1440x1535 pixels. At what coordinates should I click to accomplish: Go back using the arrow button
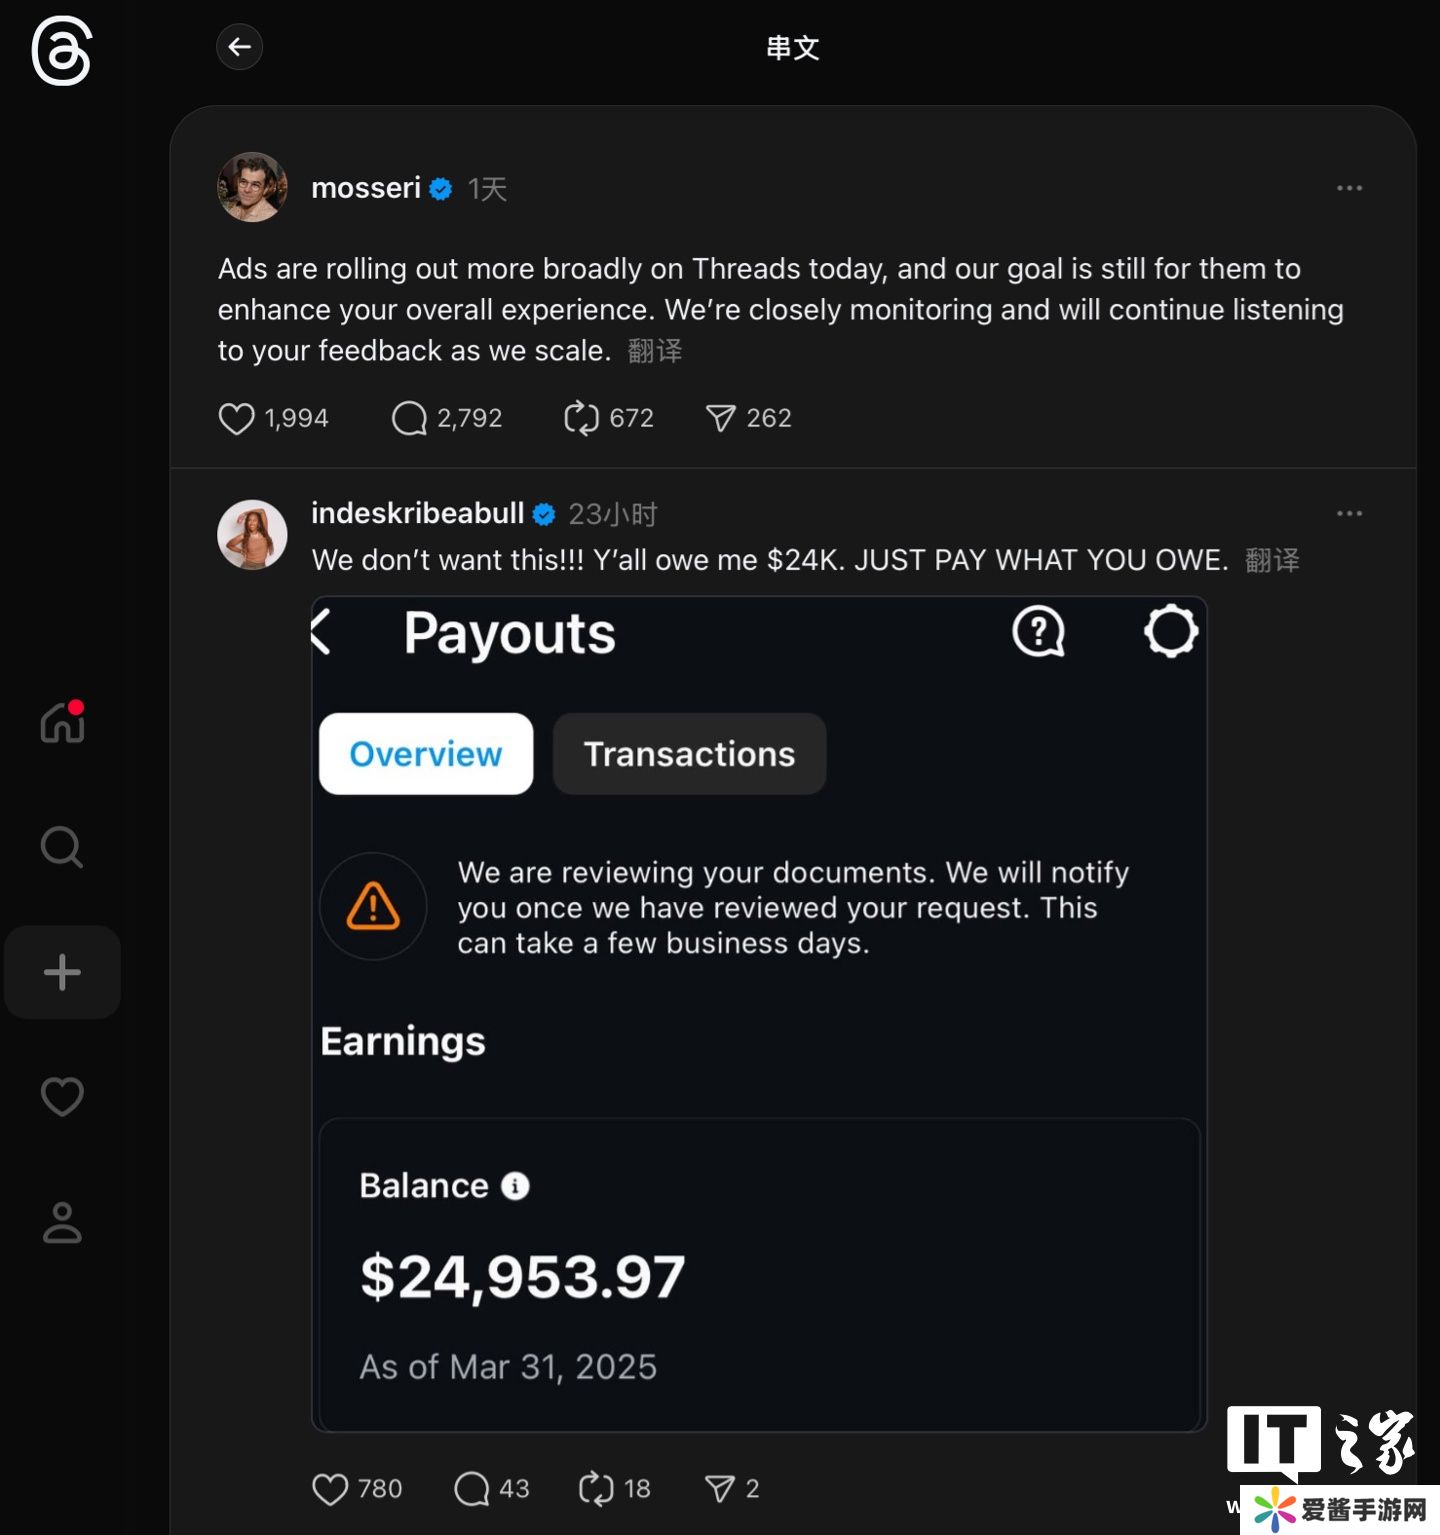coord(239,47)
